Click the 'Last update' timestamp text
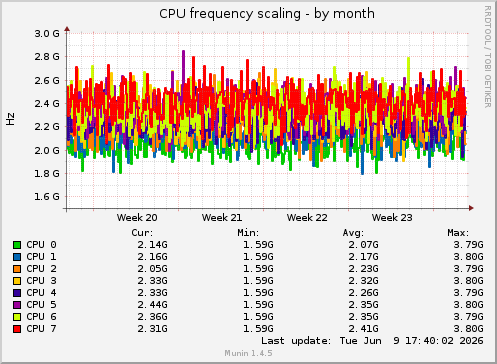This screenshot has height=364, width=497. click(372, 341)
